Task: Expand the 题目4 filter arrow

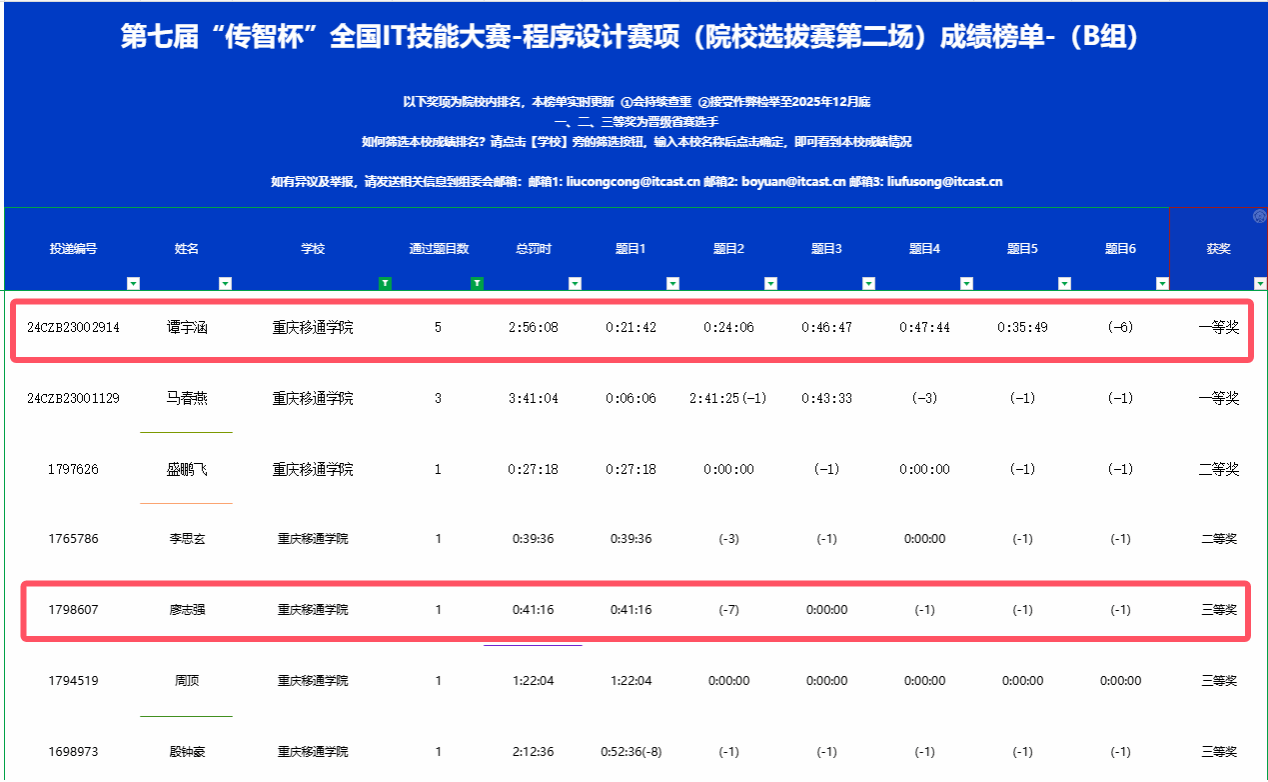Action: click(966, 284)
